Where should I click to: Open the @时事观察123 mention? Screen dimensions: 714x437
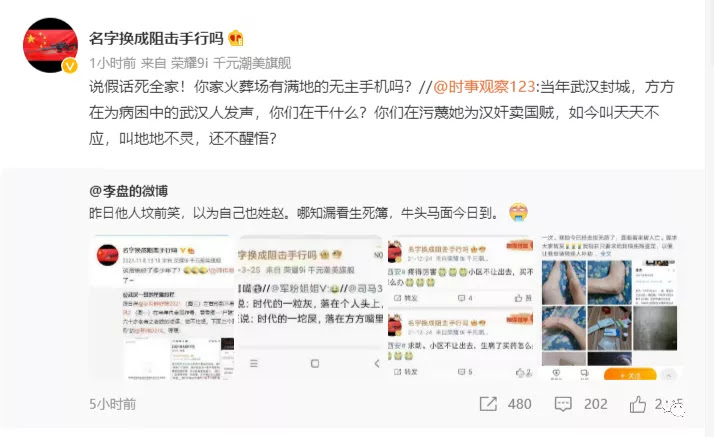(484, 86)
